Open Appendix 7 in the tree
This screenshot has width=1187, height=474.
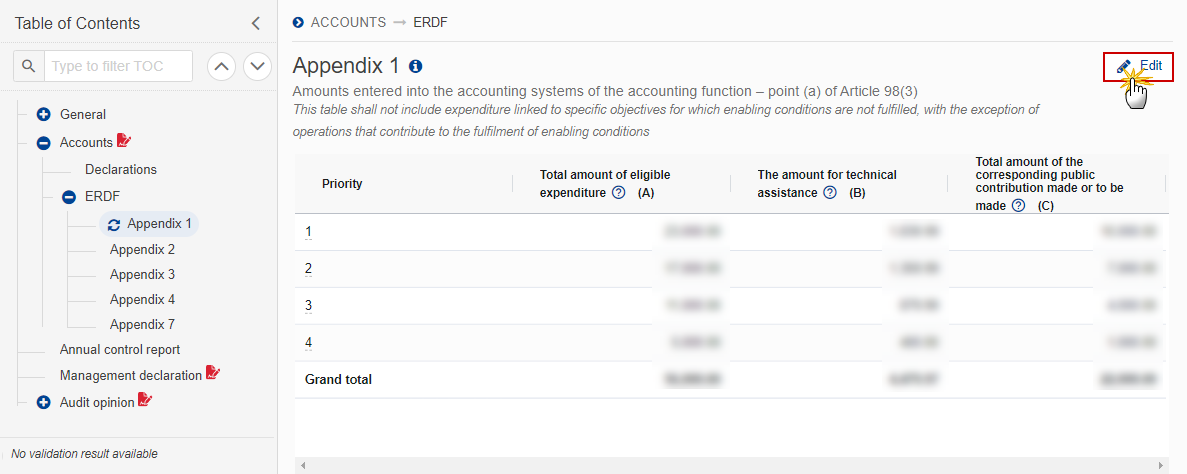click(142, 324)
